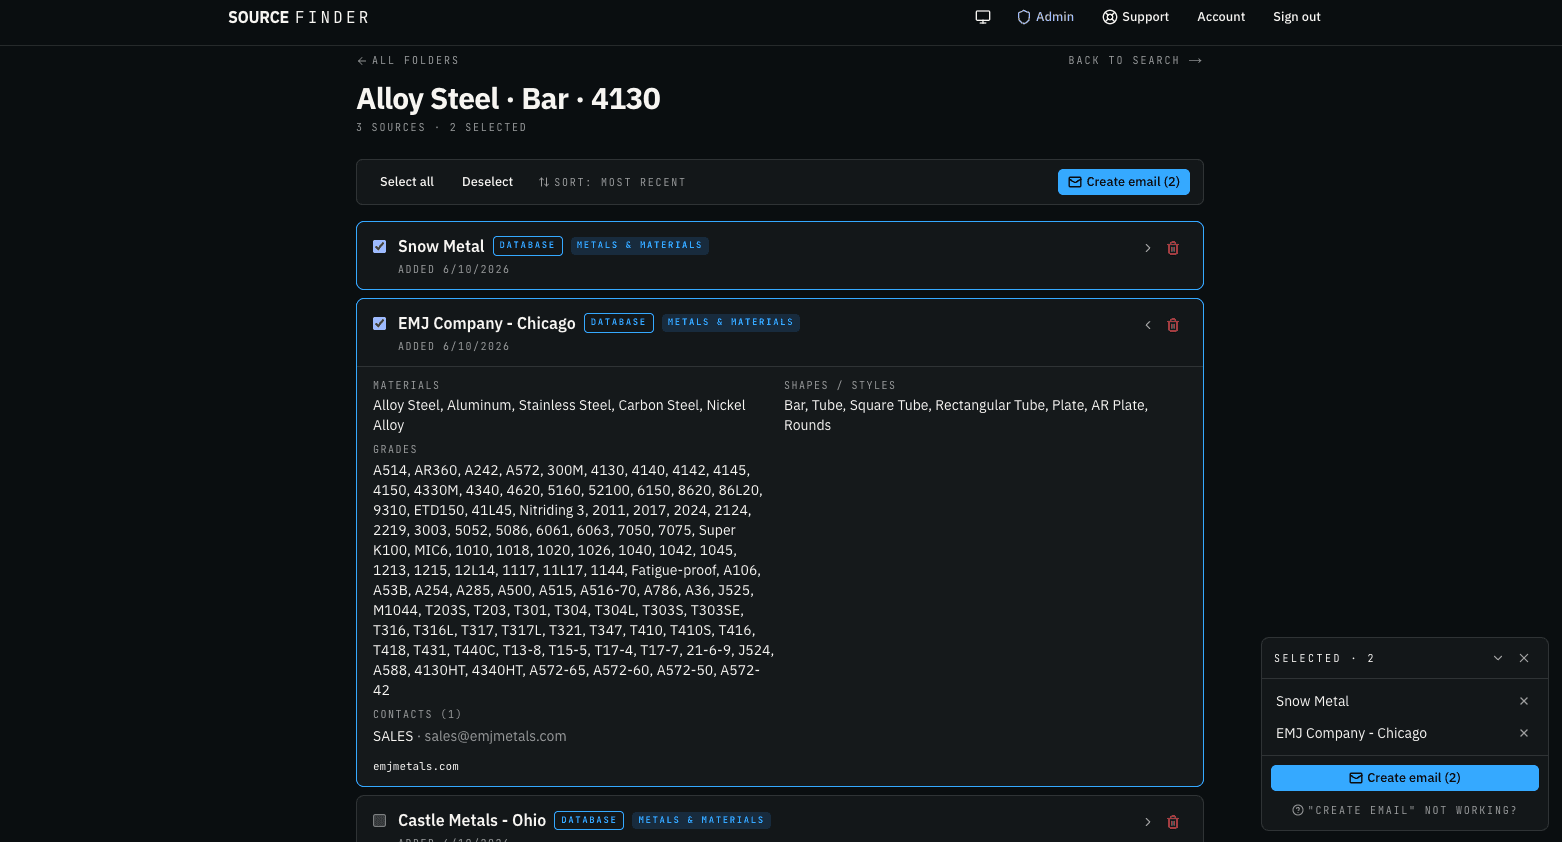Screen dimensions: 1562x842
Task: Click Back to Search link
Action: (x=1135, y=61)
